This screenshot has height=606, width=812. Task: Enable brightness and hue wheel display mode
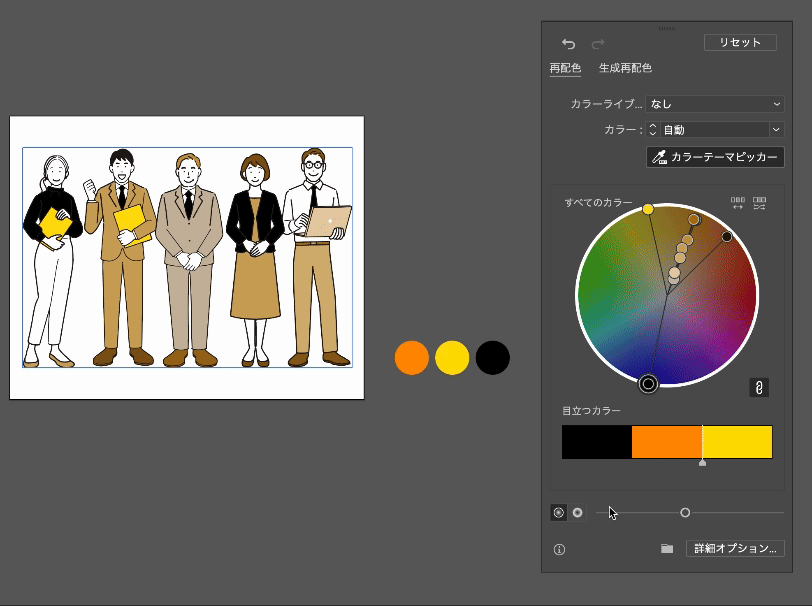point(577,512)
